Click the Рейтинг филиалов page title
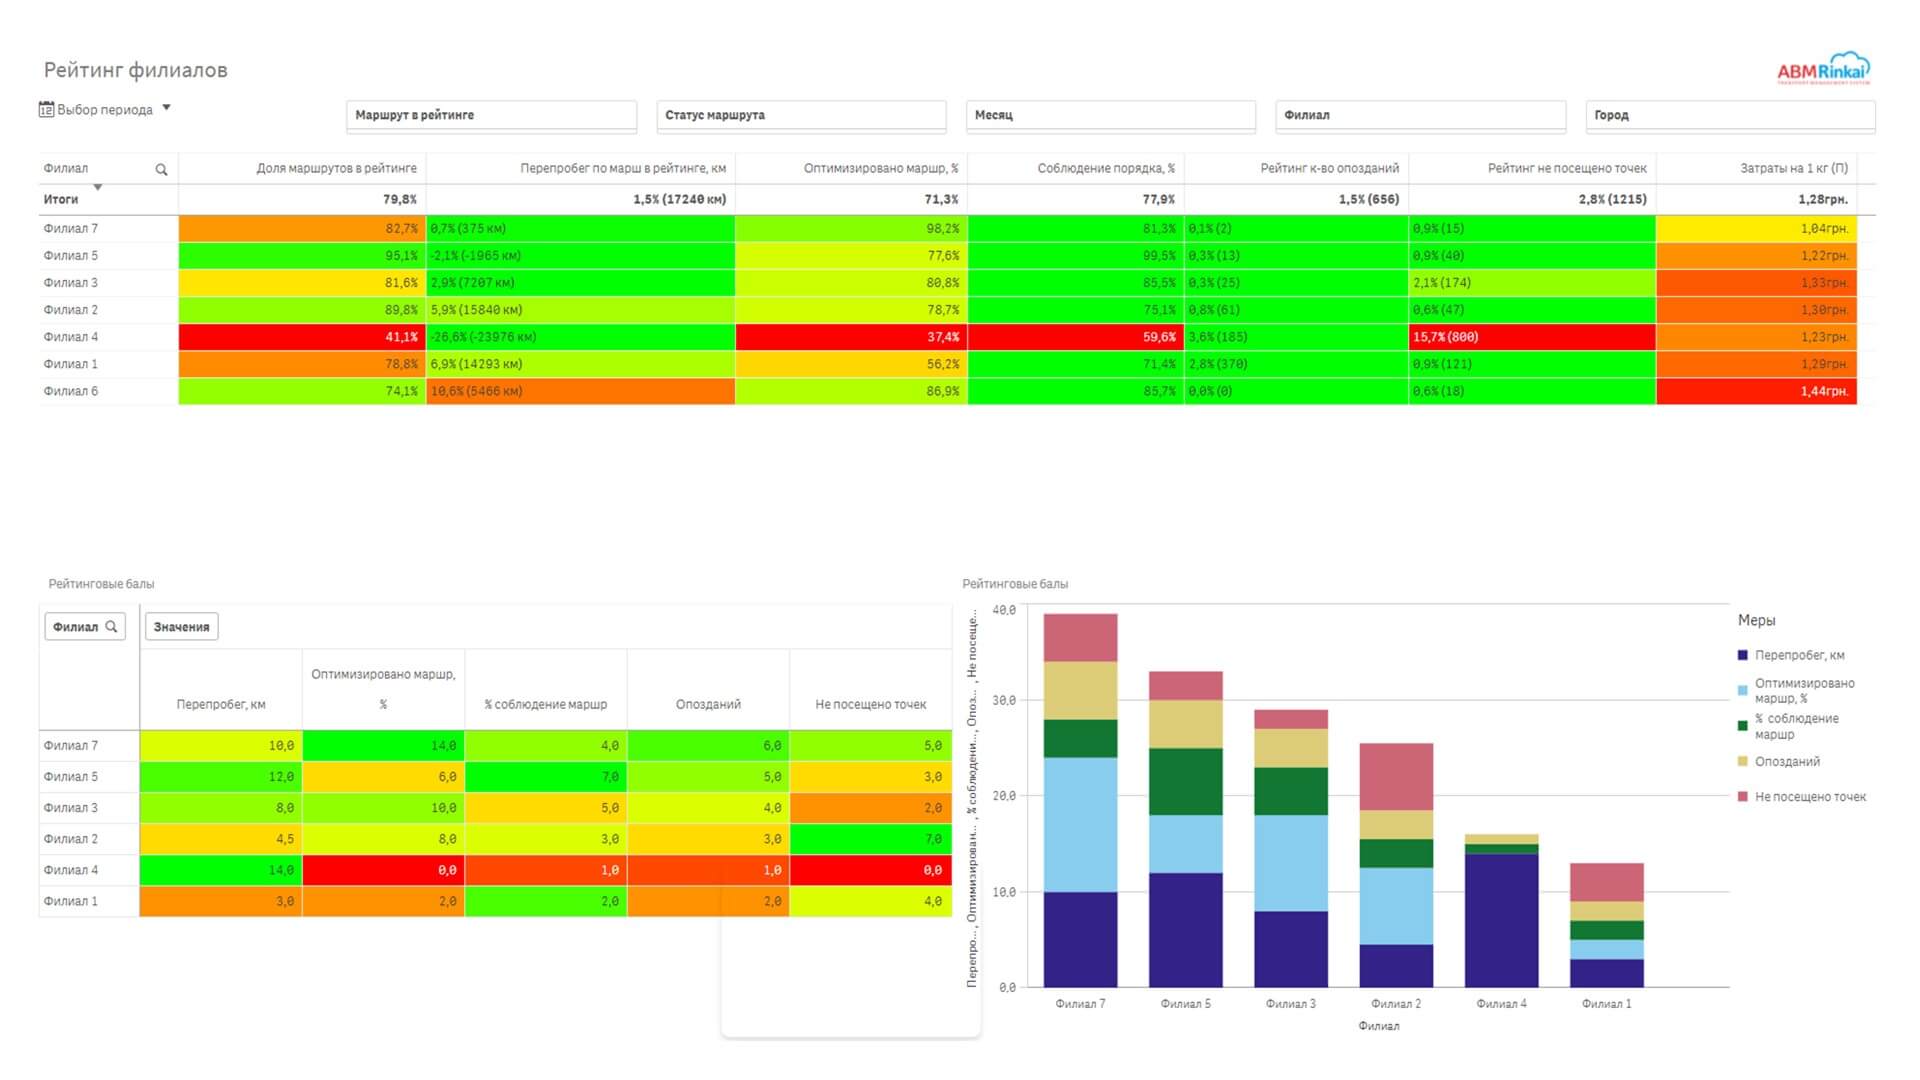This screenshot has width=1920, height=1080. 136,70
